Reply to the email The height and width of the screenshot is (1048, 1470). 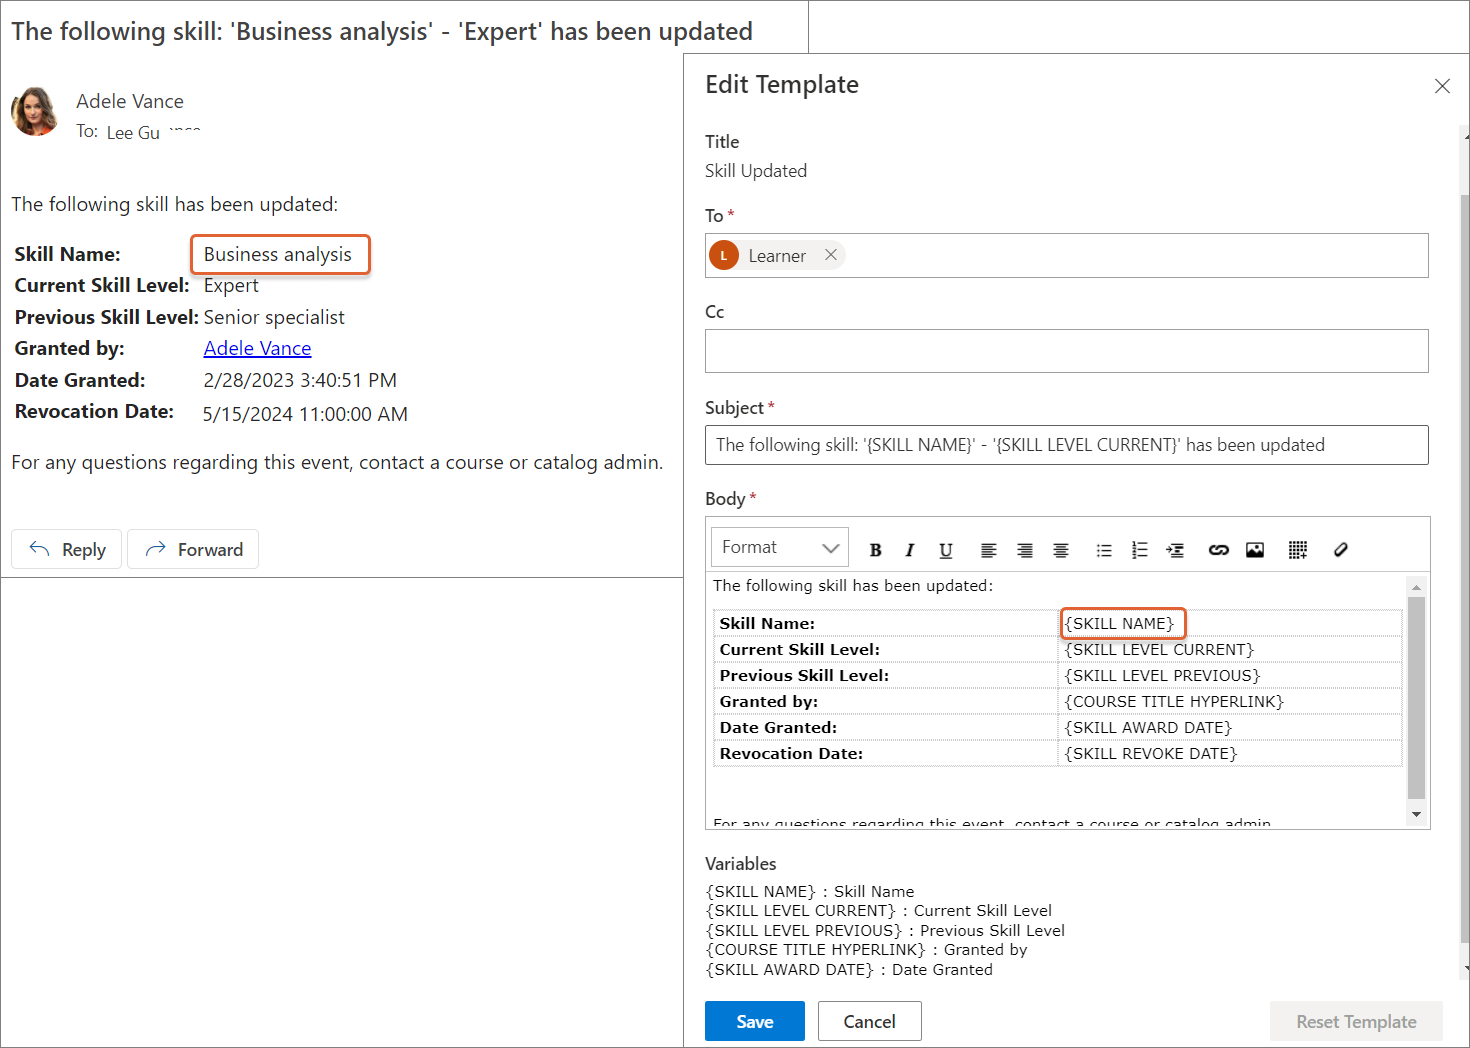(67, 549)
